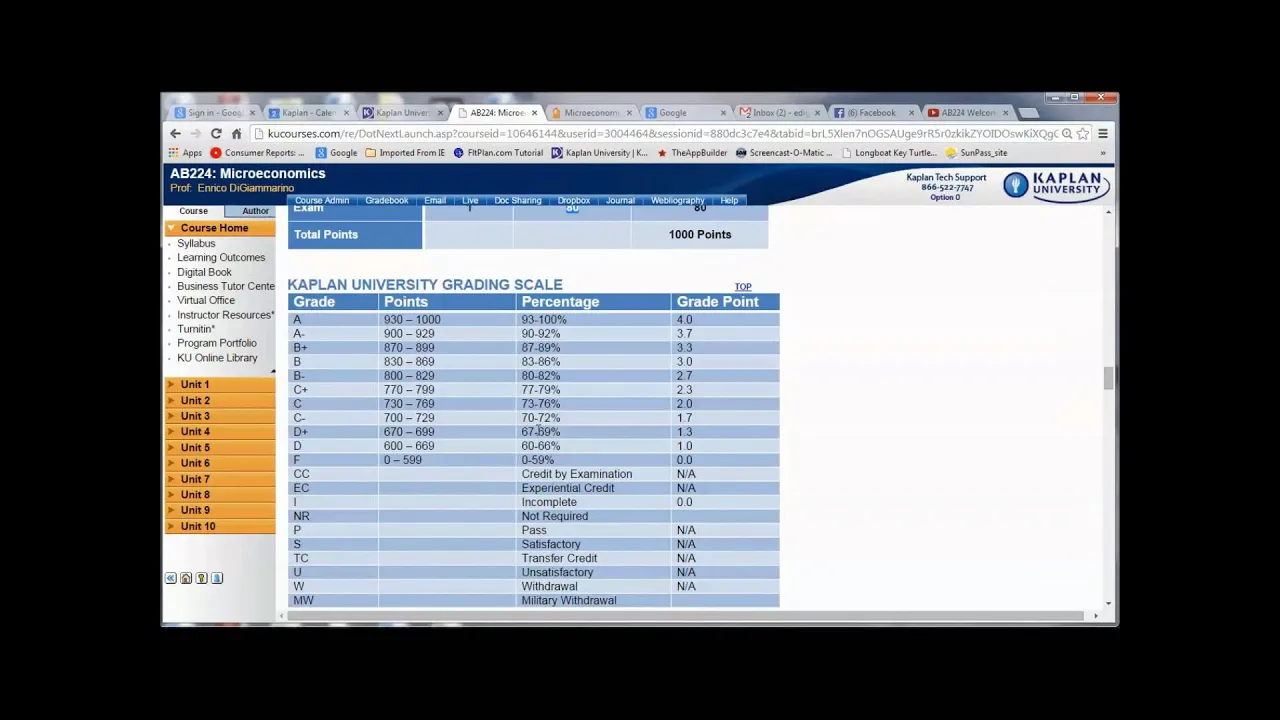Open the Google bookmark in bookmarks bar
Image resolution: width=1280 pixels, height=720 pixels.
point(336,153)
